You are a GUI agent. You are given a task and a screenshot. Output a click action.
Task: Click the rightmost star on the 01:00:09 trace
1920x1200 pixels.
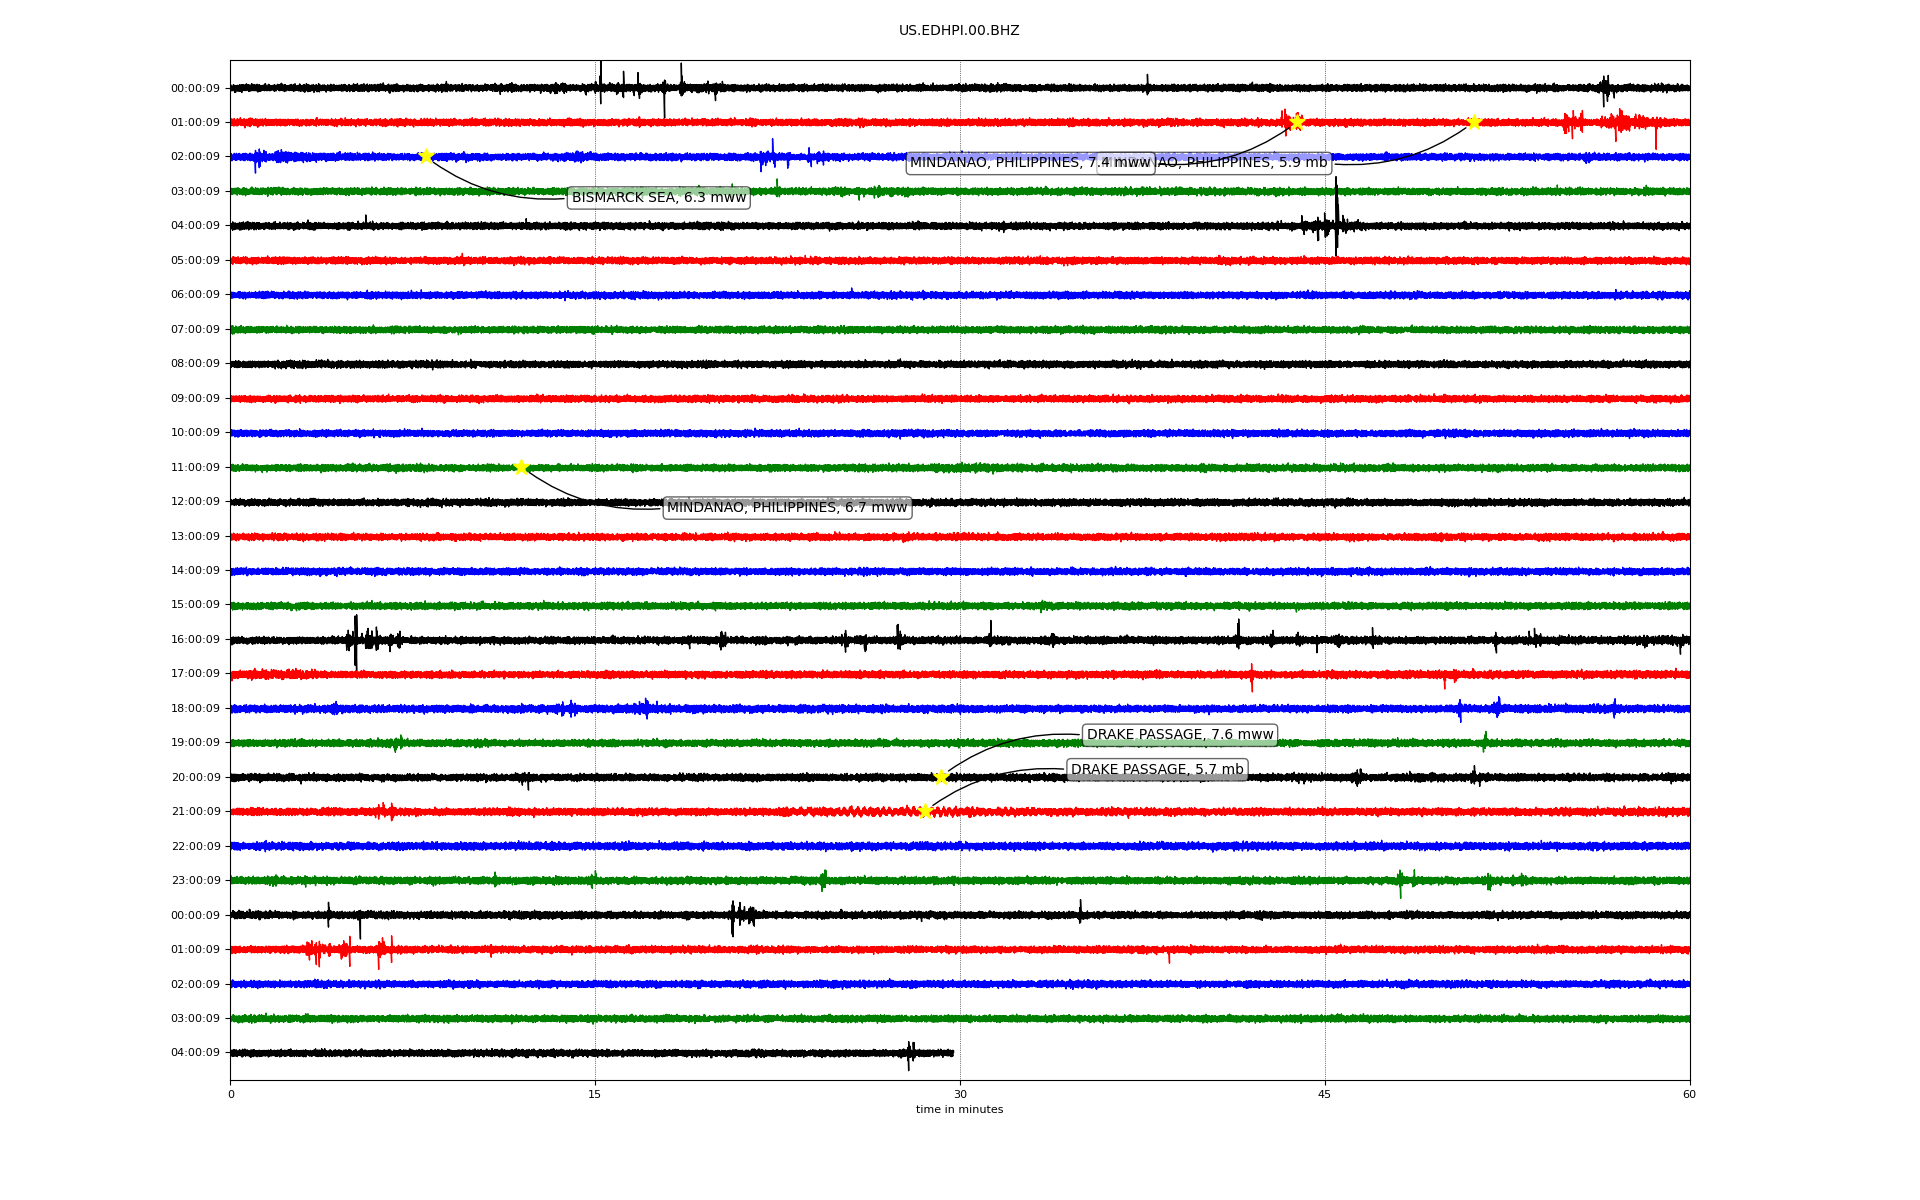(1473, 122)
